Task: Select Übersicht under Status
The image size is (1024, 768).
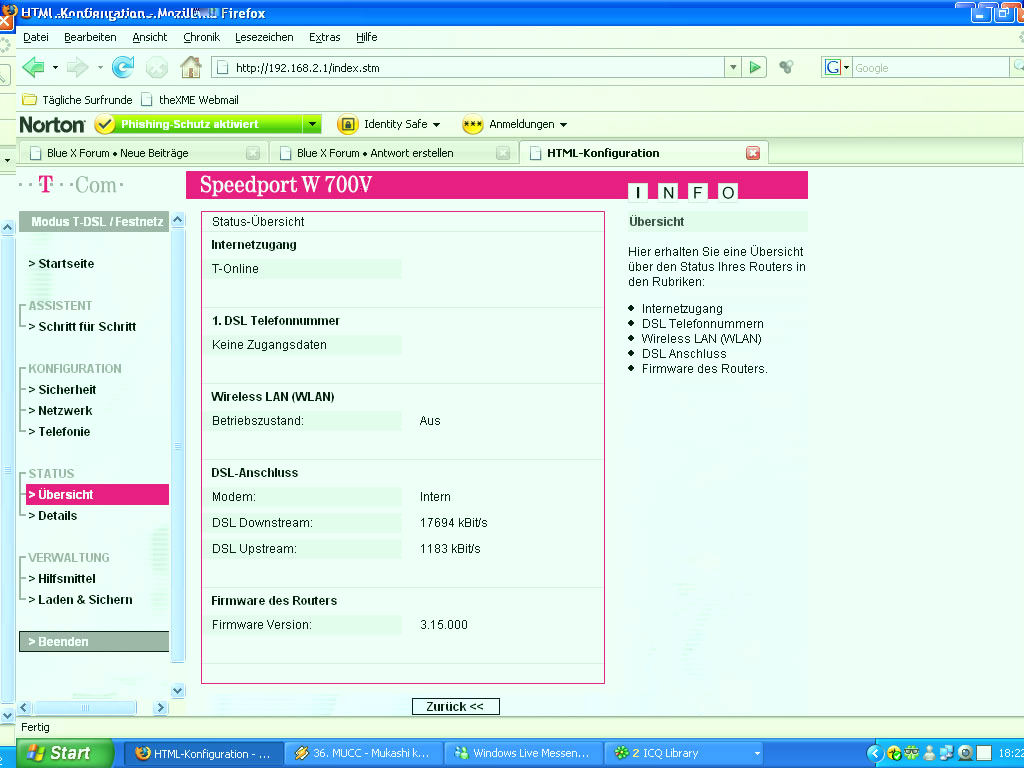Action: pos(97,494)
